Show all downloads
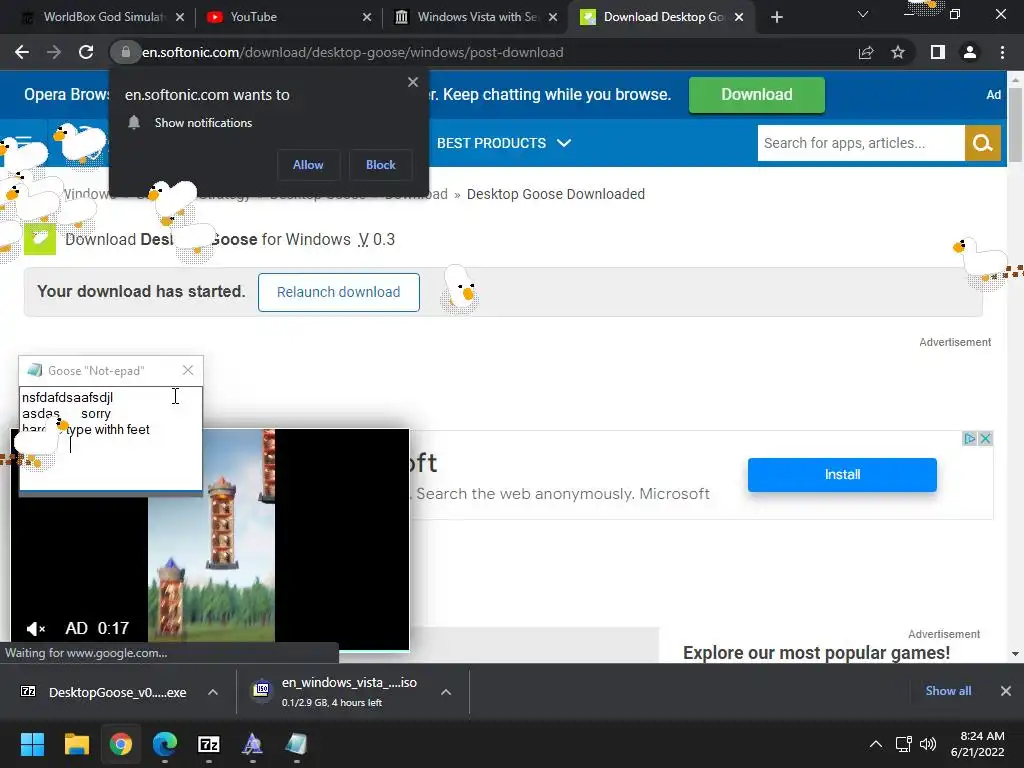Viewport: 1024px width, 768px height. click(948, 691)
